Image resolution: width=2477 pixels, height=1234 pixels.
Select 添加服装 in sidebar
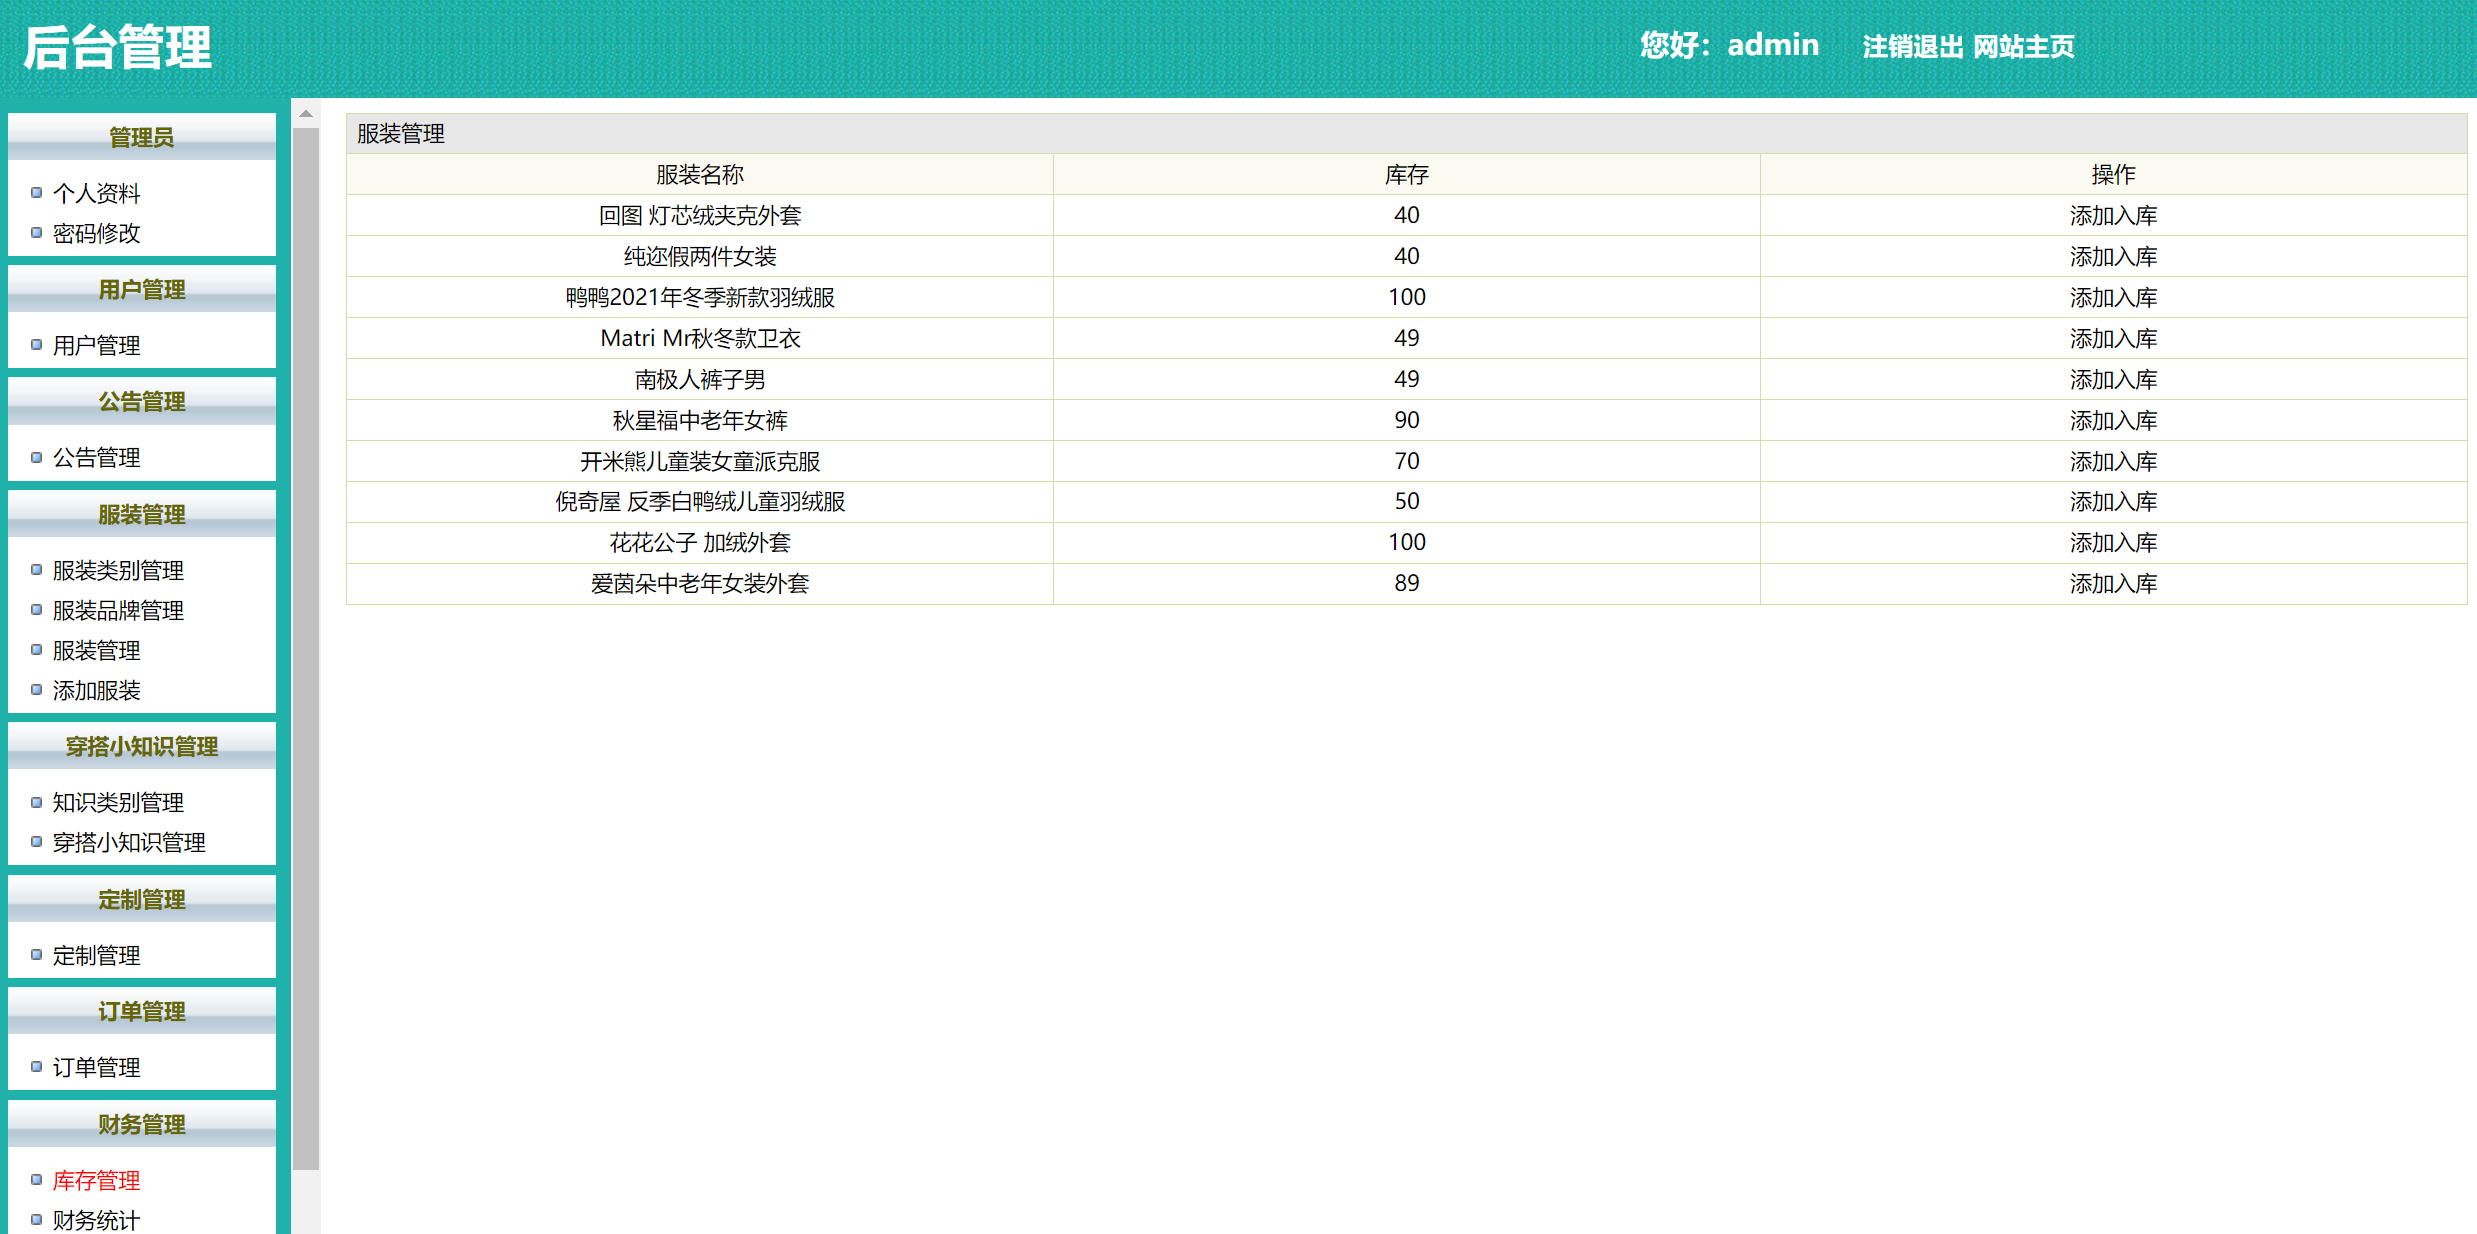pos(96,691)
